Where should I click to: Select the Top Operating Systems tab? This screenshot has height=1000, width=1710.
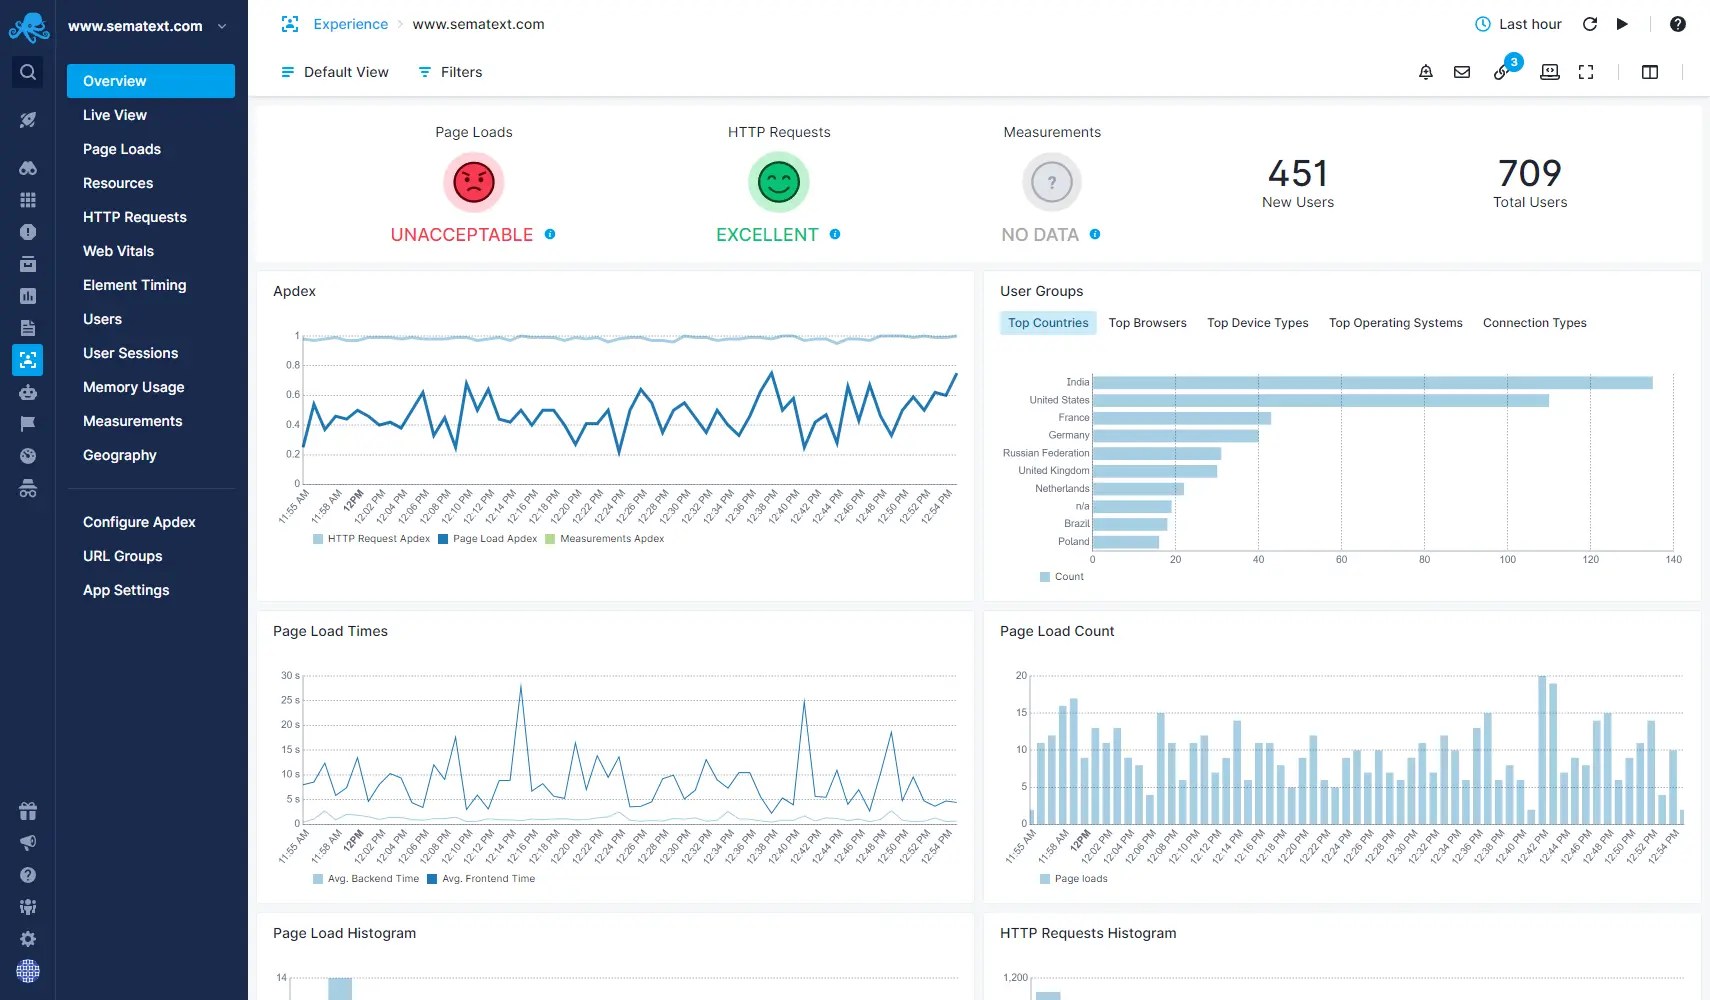(1395, 322)
